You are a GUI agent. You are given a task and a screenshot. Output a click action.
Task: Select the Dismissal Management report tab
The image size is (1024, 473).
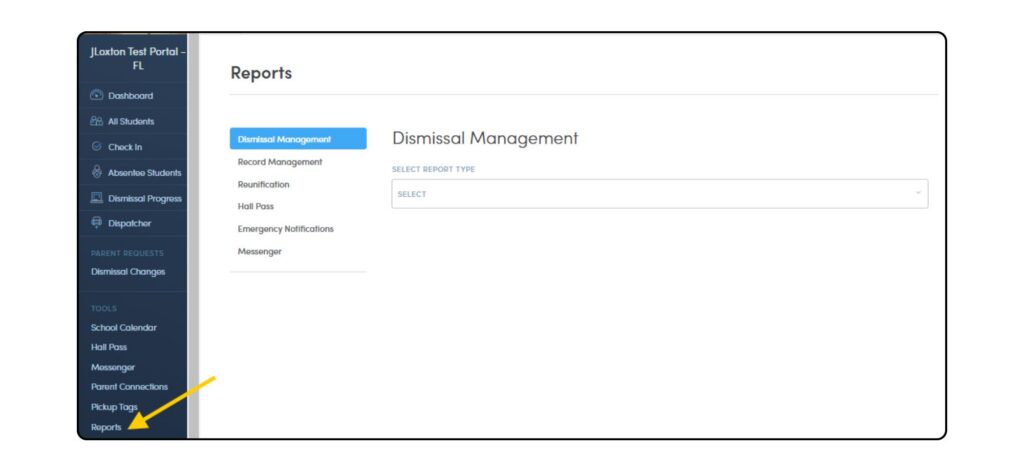(x=285, y=139)
